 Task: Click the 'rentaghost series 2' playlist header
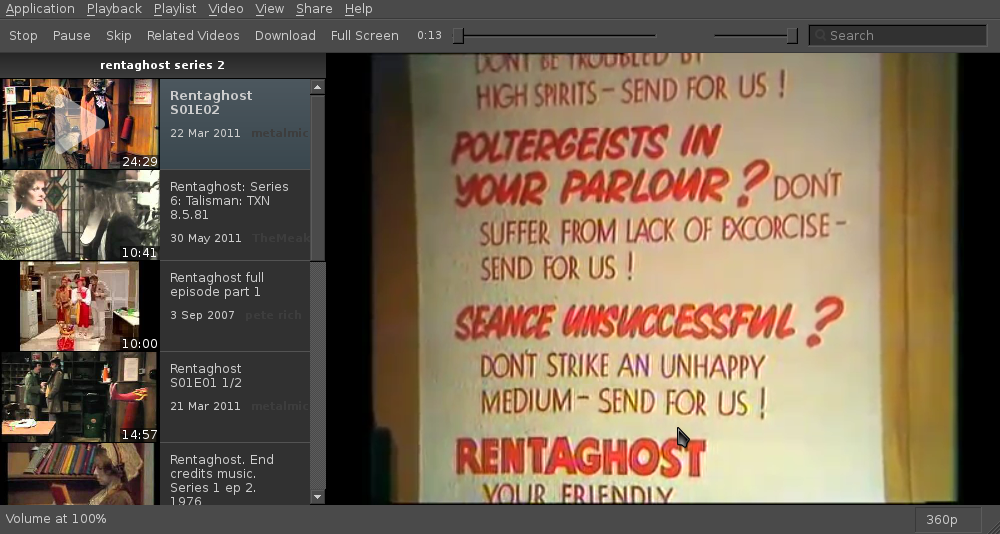pos(163,65)
